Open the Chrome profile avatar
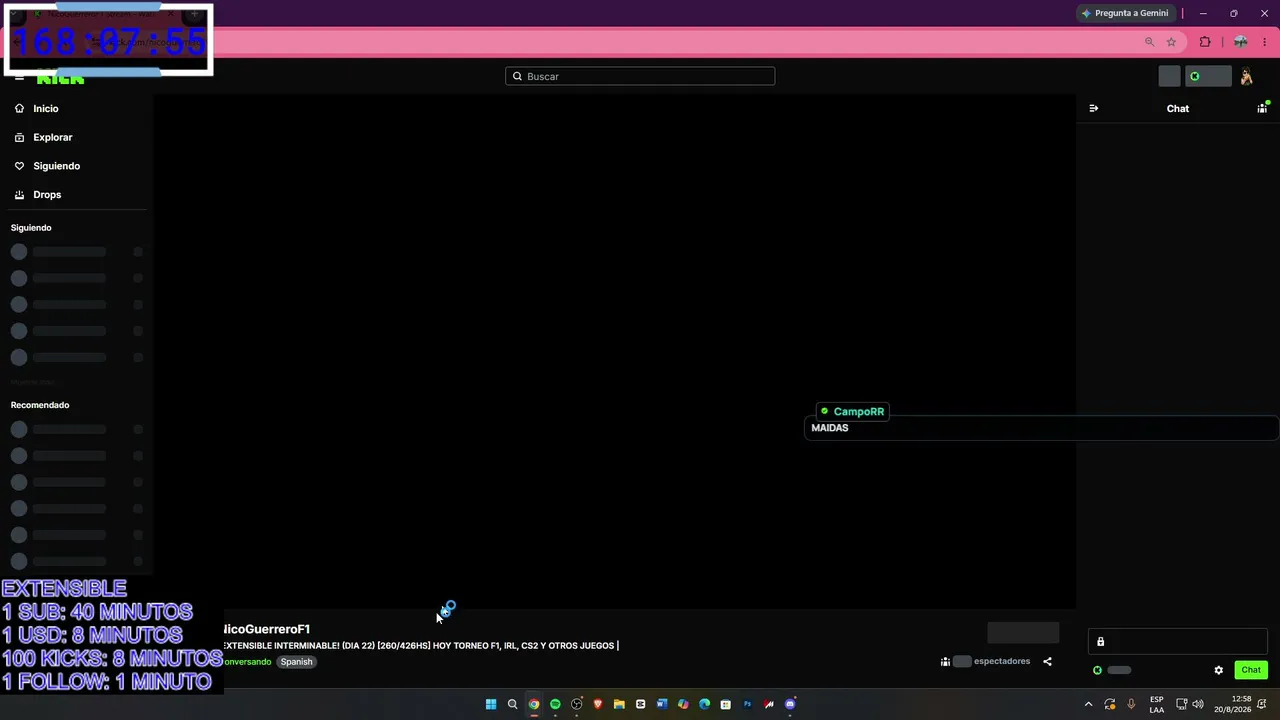The height and width of the screenshot is (720, 1280). pos(1240,42)
